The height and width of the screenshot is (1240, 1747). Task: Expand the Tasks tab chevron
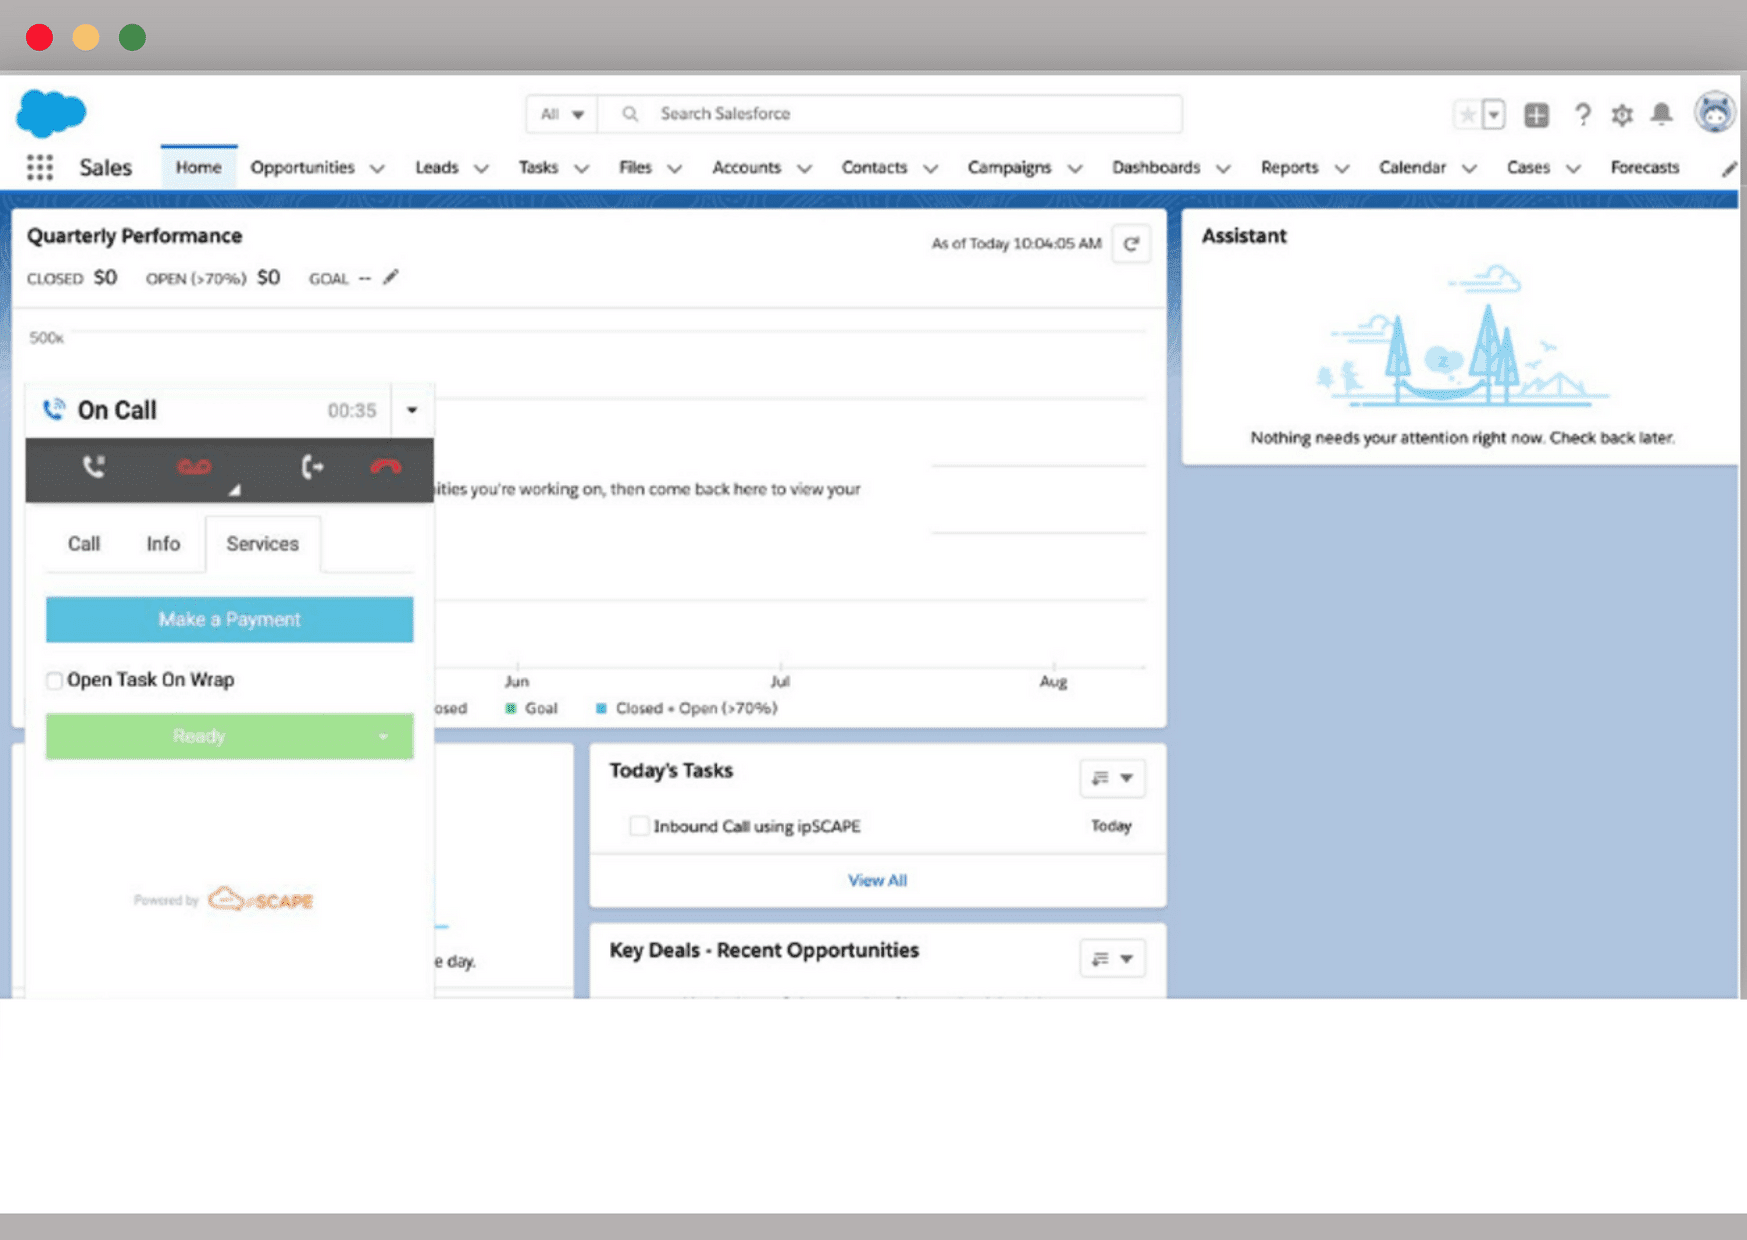tap(581, 169)
